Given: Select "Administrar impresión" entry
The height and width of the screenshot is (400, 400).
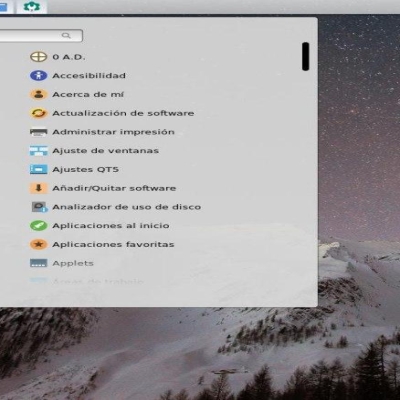Looking at the screenshot, I should pyautogui.click(x=113, y=132).
